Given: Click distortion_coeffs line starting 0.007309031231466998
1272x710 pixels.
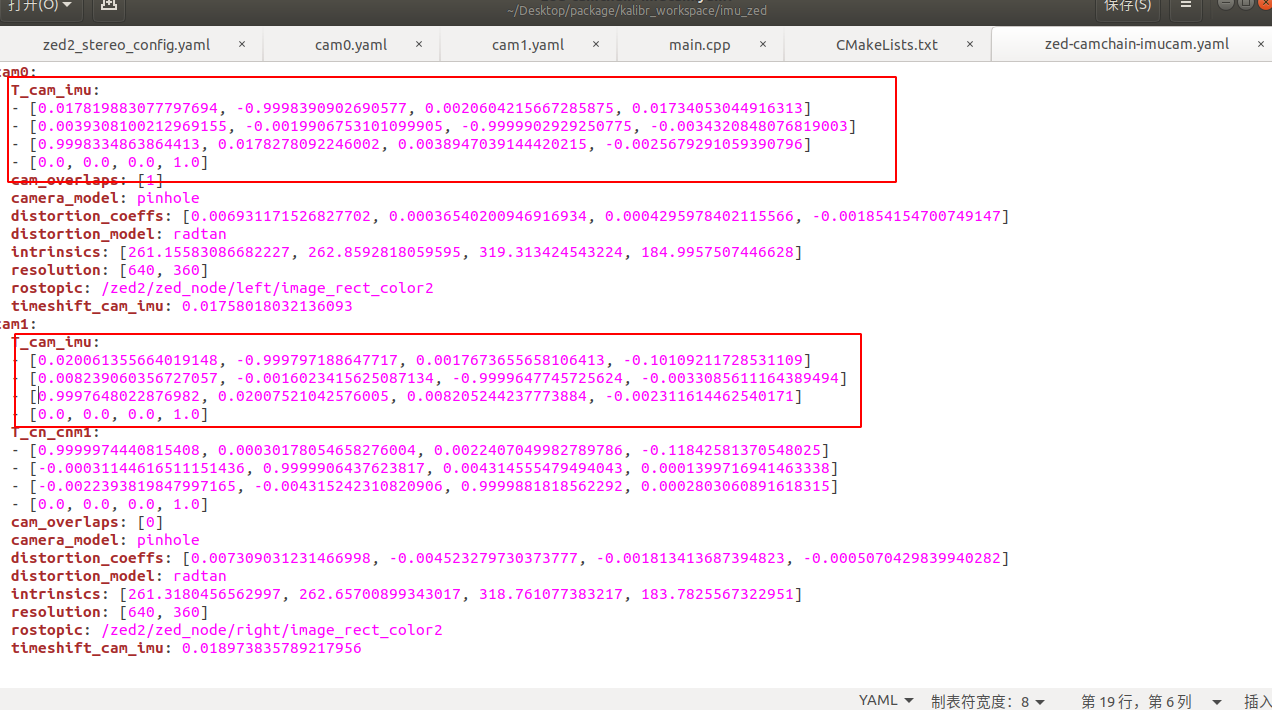Looking at the screenshot, I should pyautogui.click(x=510, y=558).
